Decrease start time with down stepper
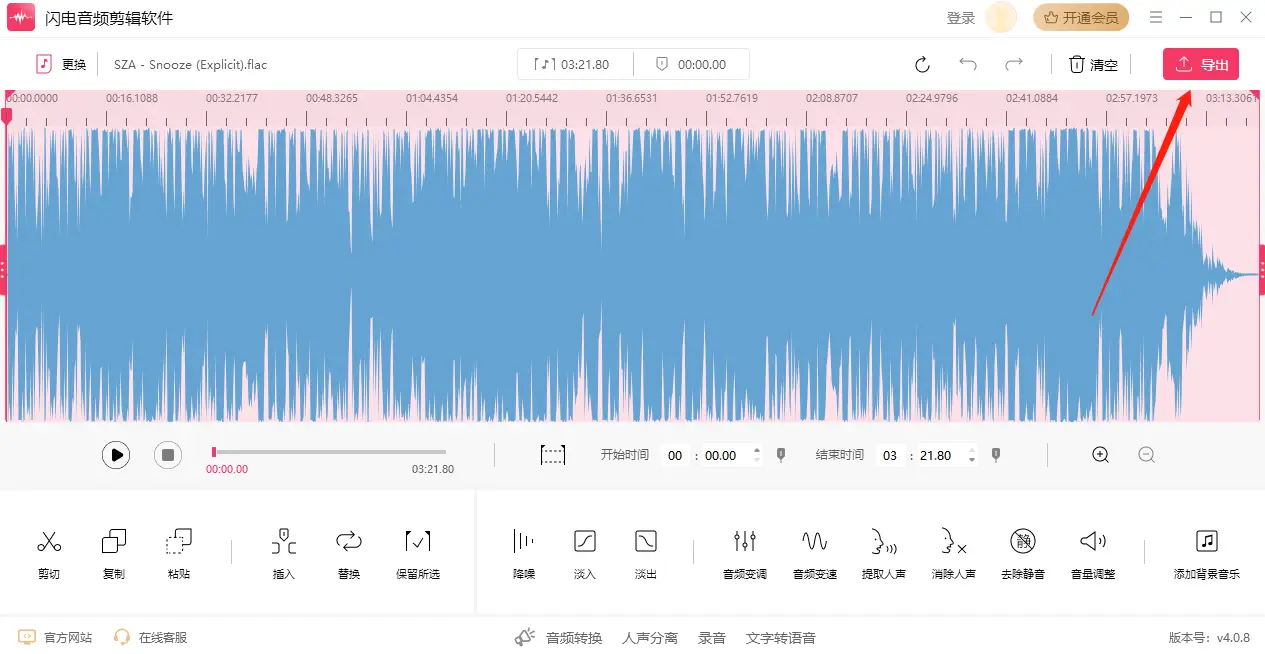The height and width of the screenshot is (654, 1265). pos(756,460)
